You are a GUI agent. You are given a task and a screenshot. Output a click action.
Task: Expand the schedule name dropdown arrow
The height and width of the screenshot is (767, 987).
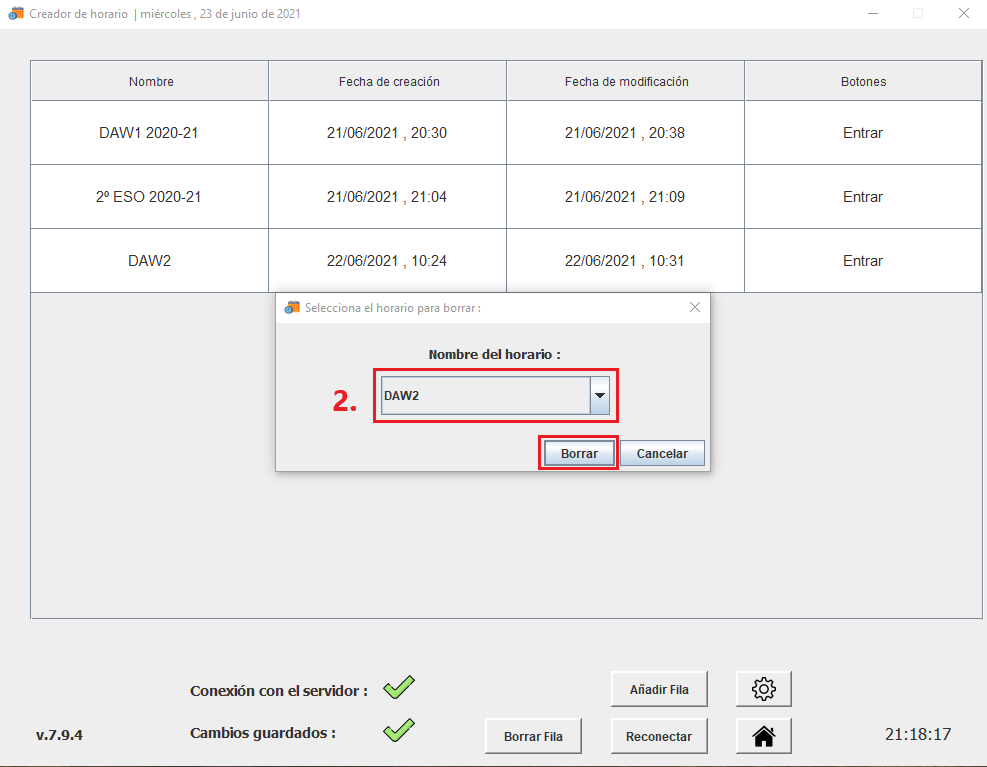point(599,396)
